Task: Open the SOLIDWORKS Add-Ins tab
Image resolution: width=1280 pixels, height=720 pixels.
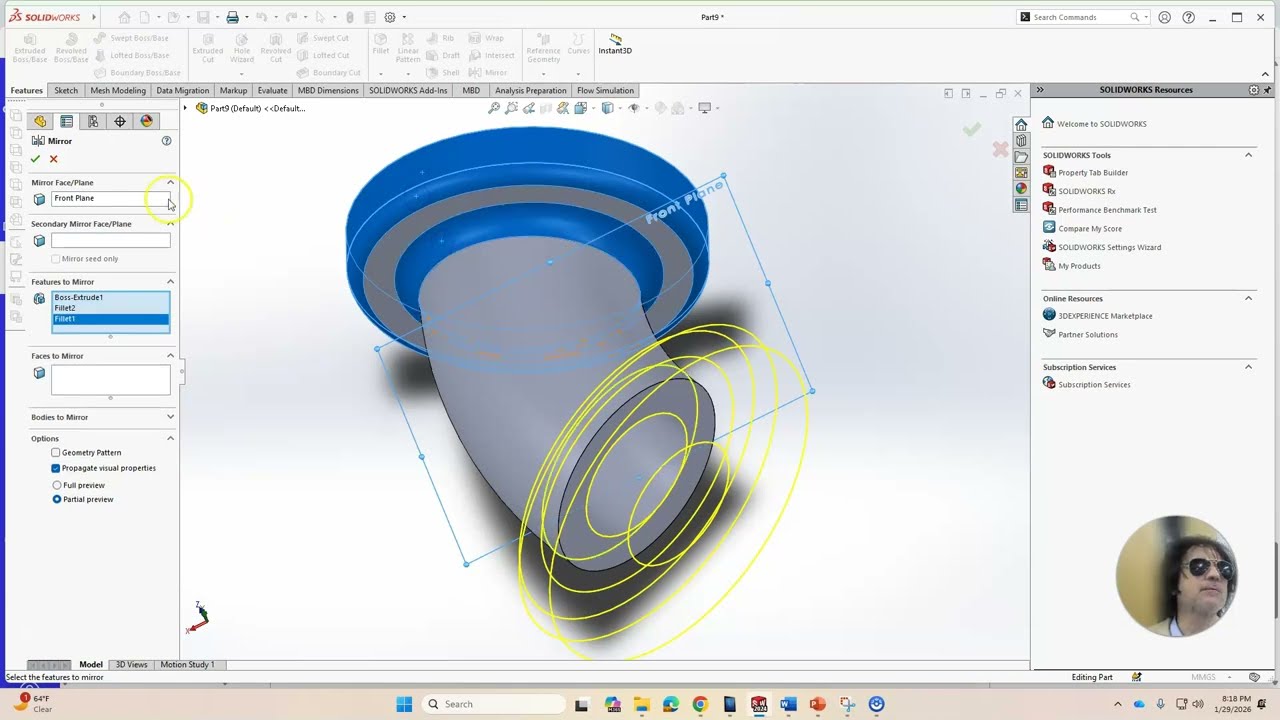Action: click(x=408, y=90)
